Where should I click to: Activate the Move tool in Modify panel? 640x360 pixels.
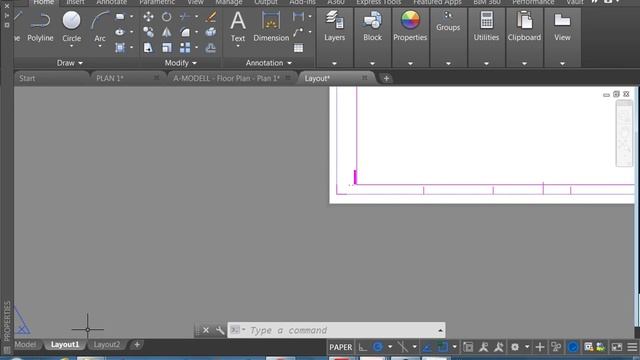tap(149, 17)
